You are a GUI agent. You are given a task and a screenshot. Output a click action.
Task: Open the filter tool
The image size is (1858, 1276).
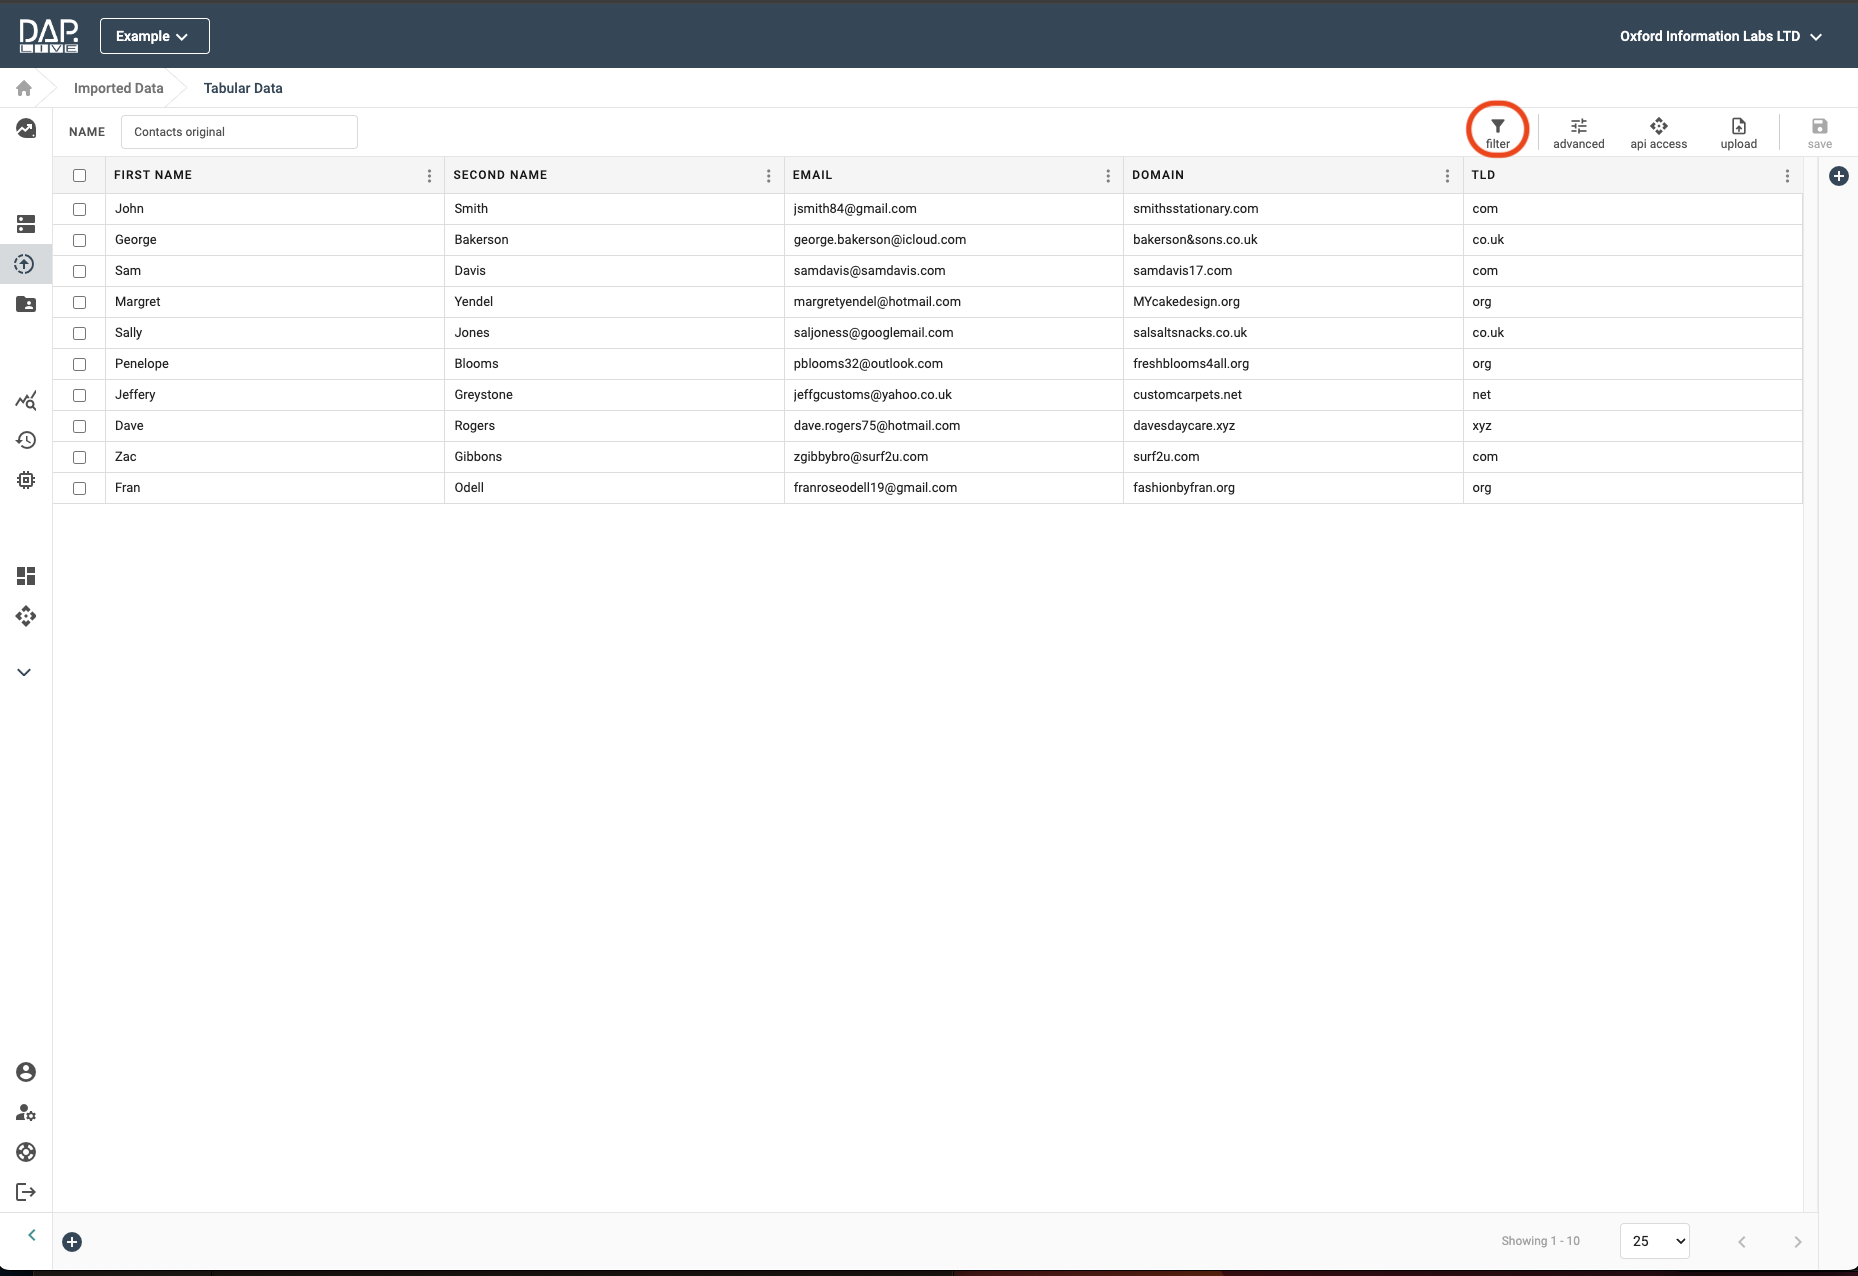1497,131
